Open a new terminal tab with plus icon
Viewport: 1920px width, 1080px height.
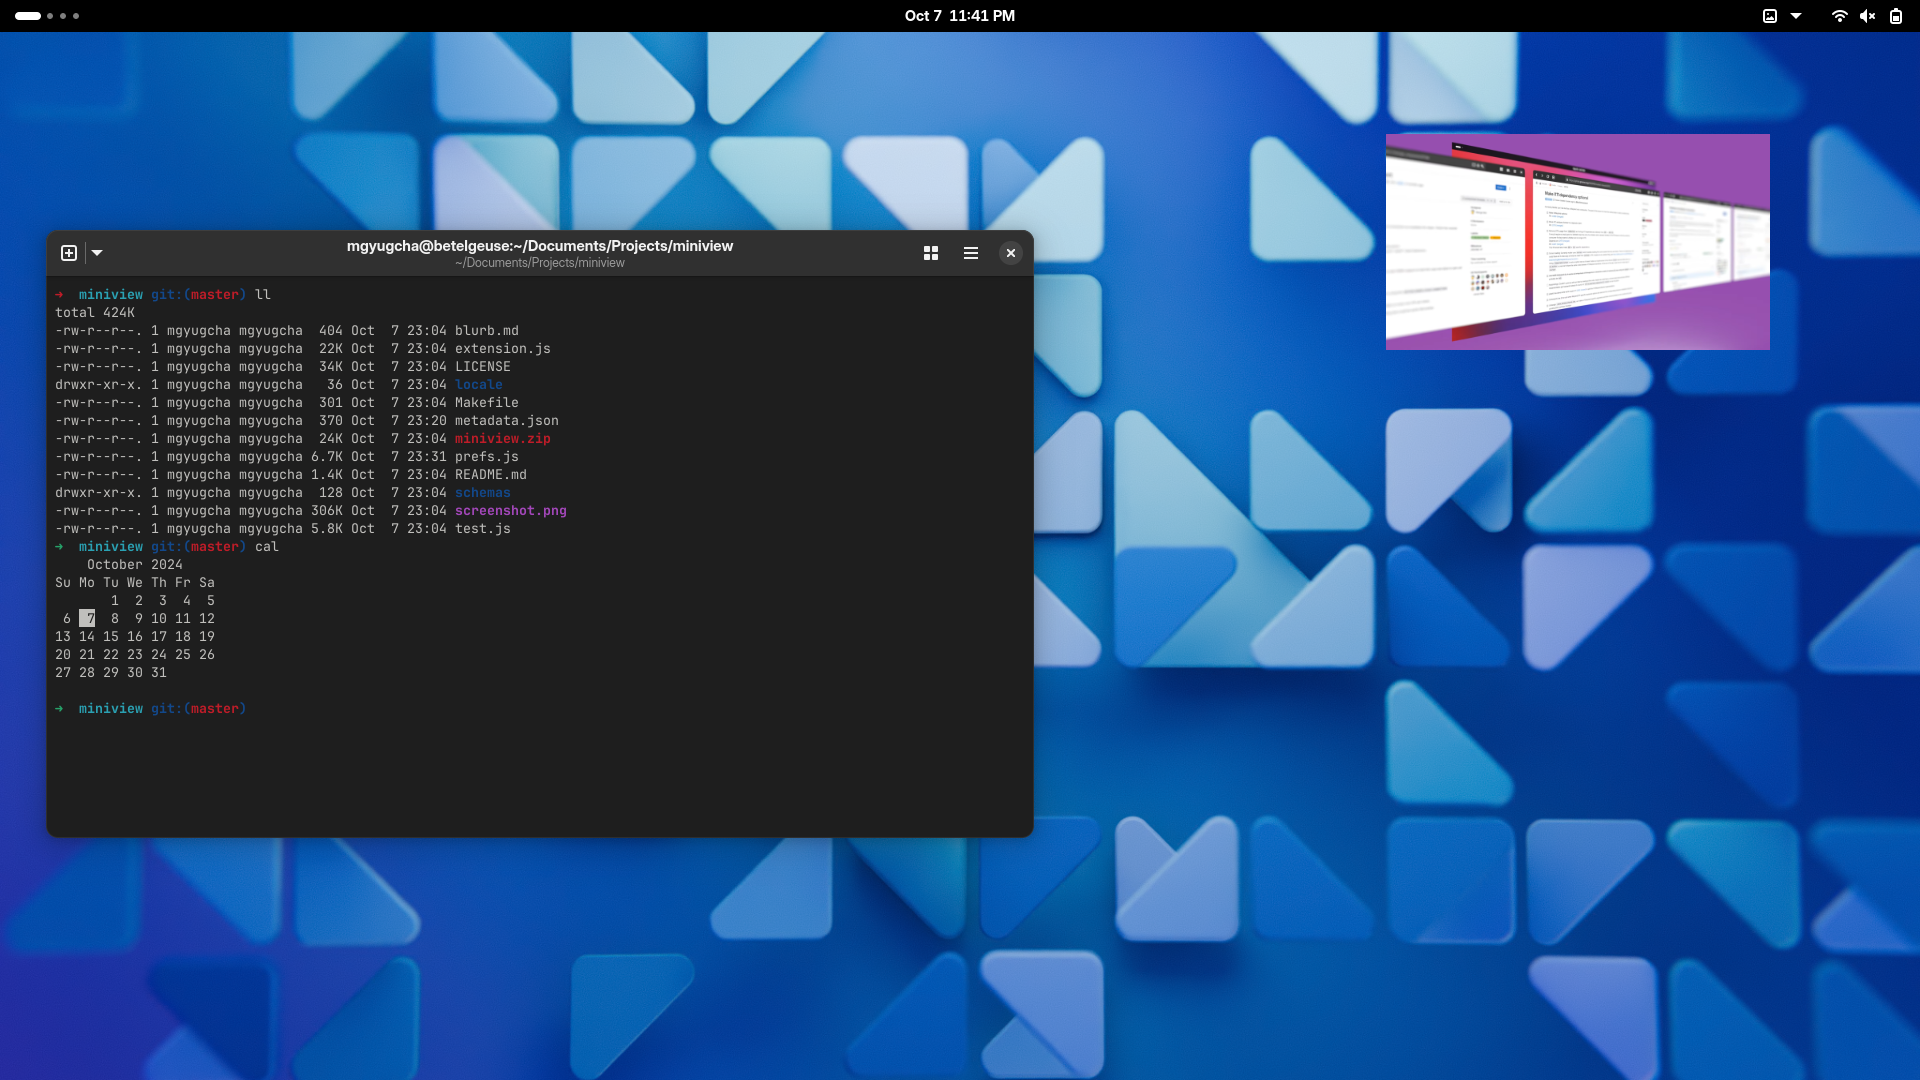(69, 253)
